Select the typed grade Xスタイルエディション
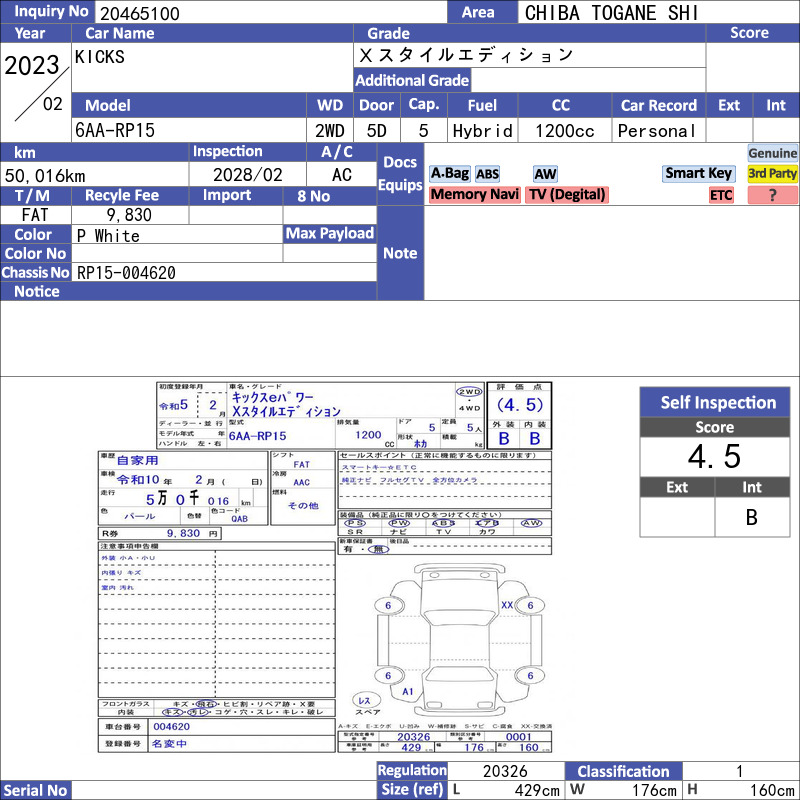This screenshot has width=800, height=800. (466, 55)
